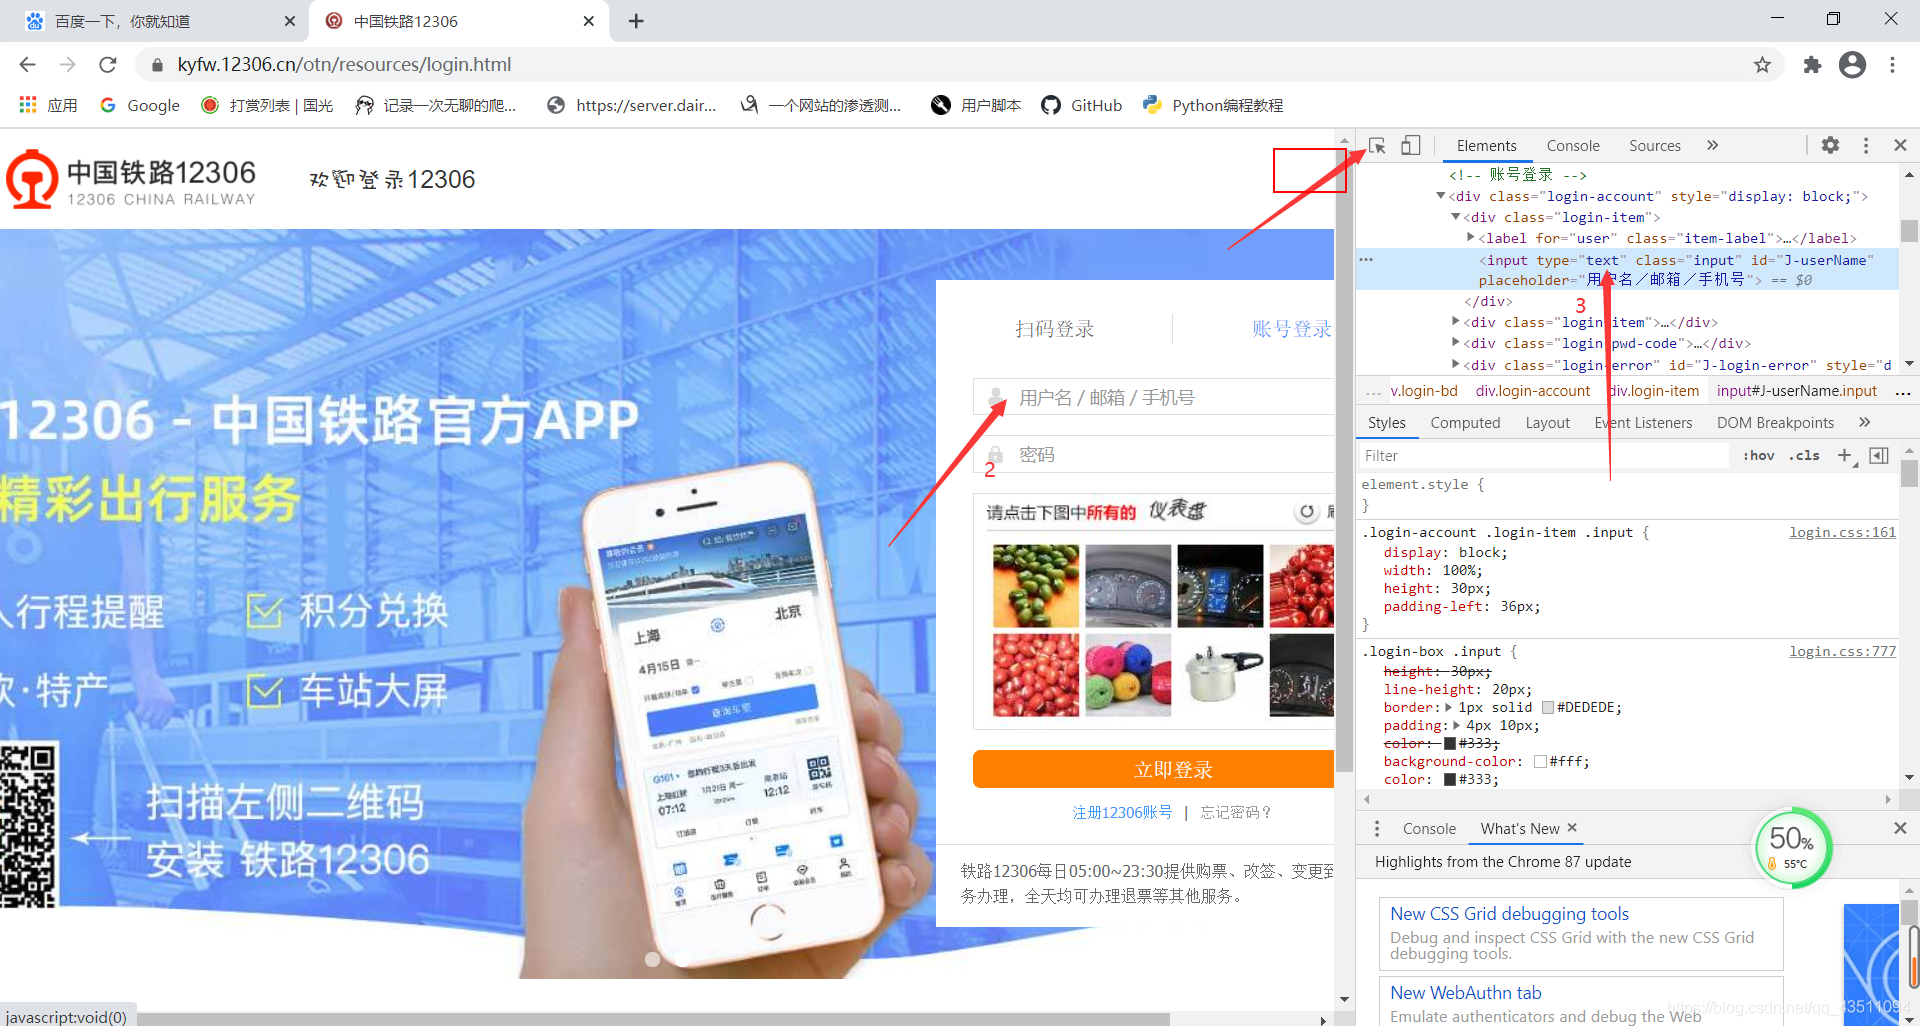The image size is (1920, 1026).
Task: Open the Google bookmark
Action: coord(139,105)
